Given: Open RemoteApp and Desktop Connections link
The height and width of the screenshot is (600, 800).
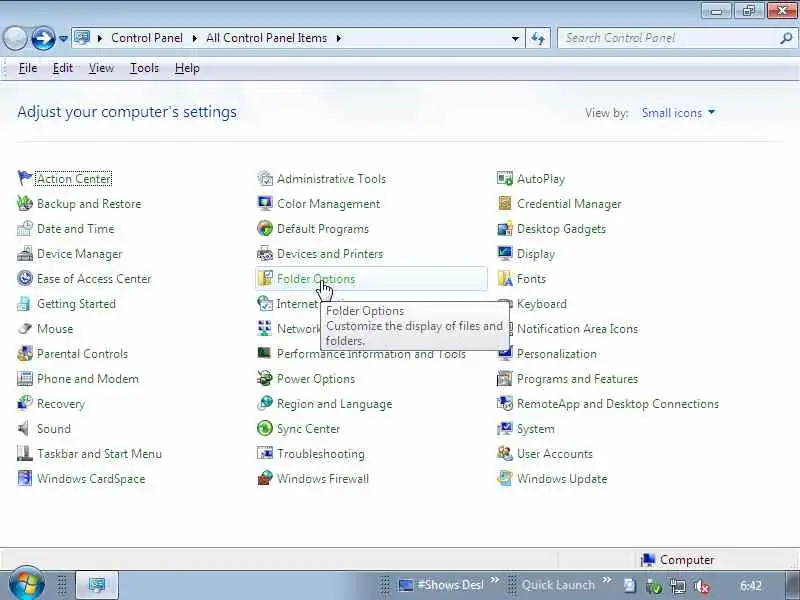Looking at the screenshot, I should pyautogui.click(x=618, y=404).
